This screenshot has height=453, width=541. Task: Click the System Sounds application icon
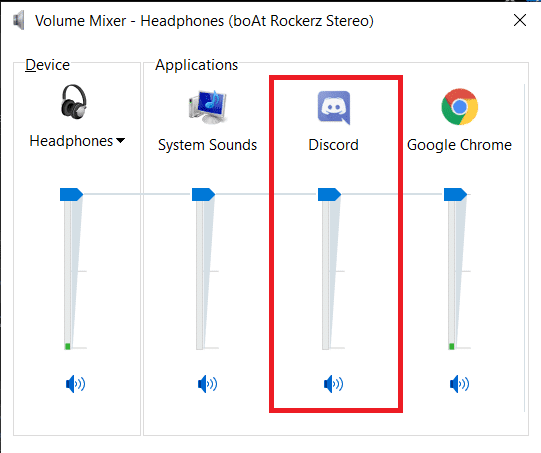coord(207,107)
